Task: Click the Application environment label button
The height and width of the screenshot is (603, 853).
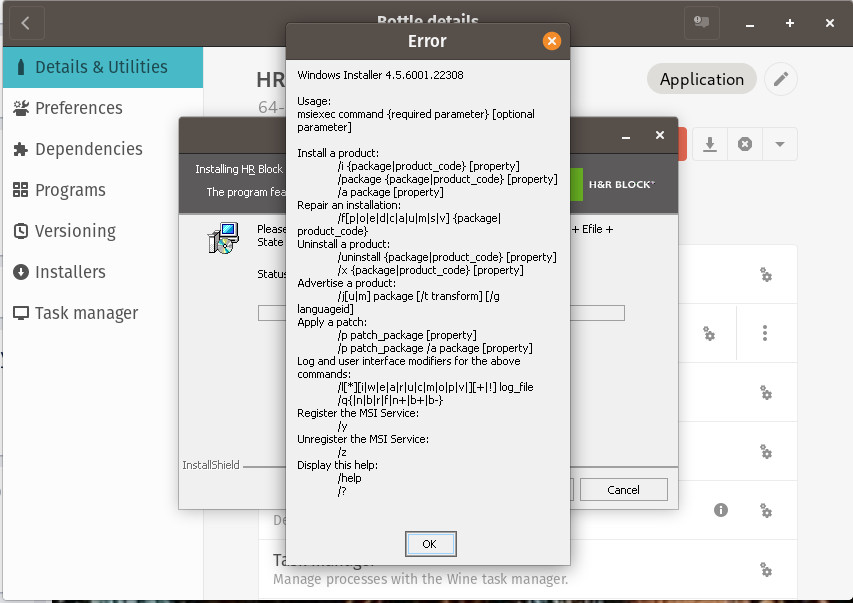Action: (702, 79)
